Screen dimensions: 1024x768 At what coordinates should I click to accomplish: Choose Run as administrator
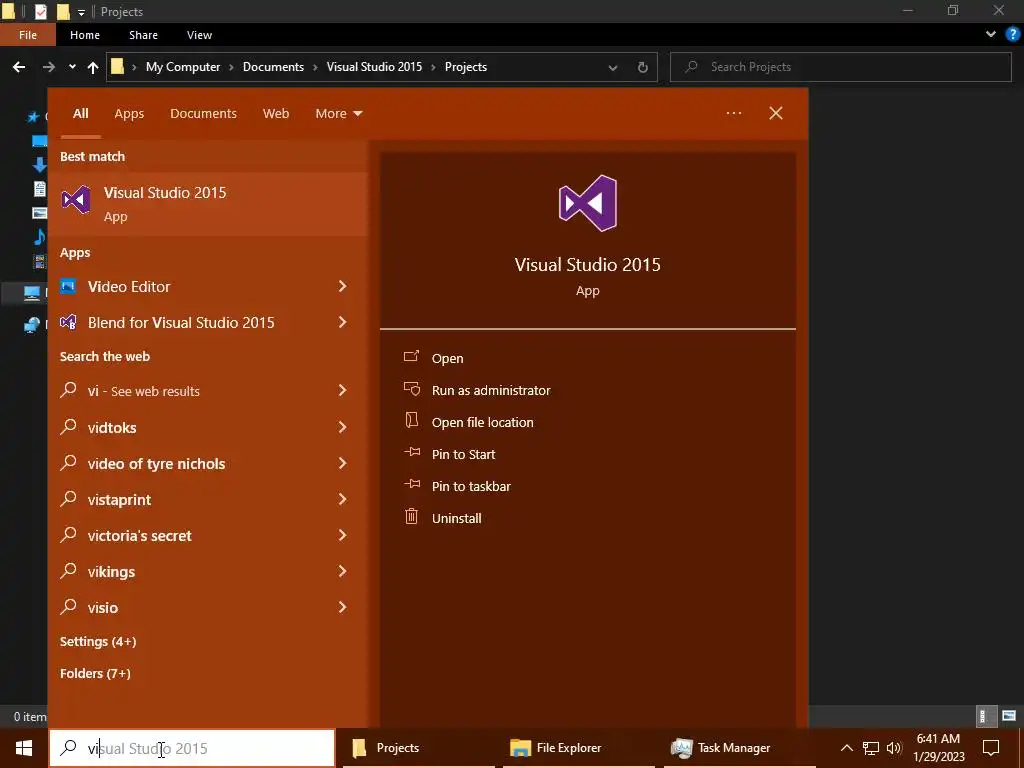(491, 390)
